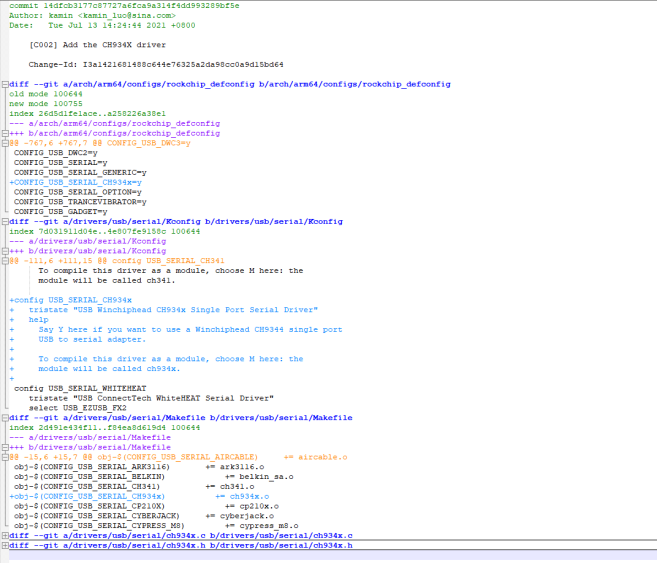Click '--- a/drivers/usb/serial/Makefile' line
Viewport: 657px width, 563px height.
tap(90, 437)
